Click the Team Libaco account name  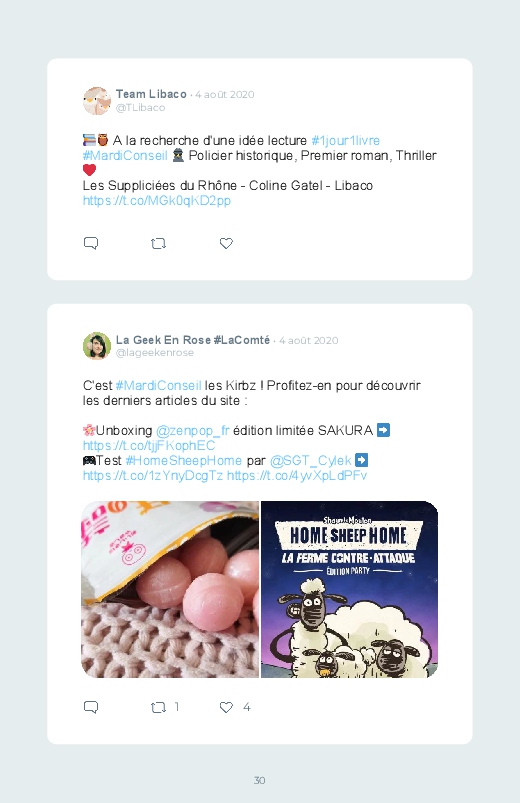151,94
